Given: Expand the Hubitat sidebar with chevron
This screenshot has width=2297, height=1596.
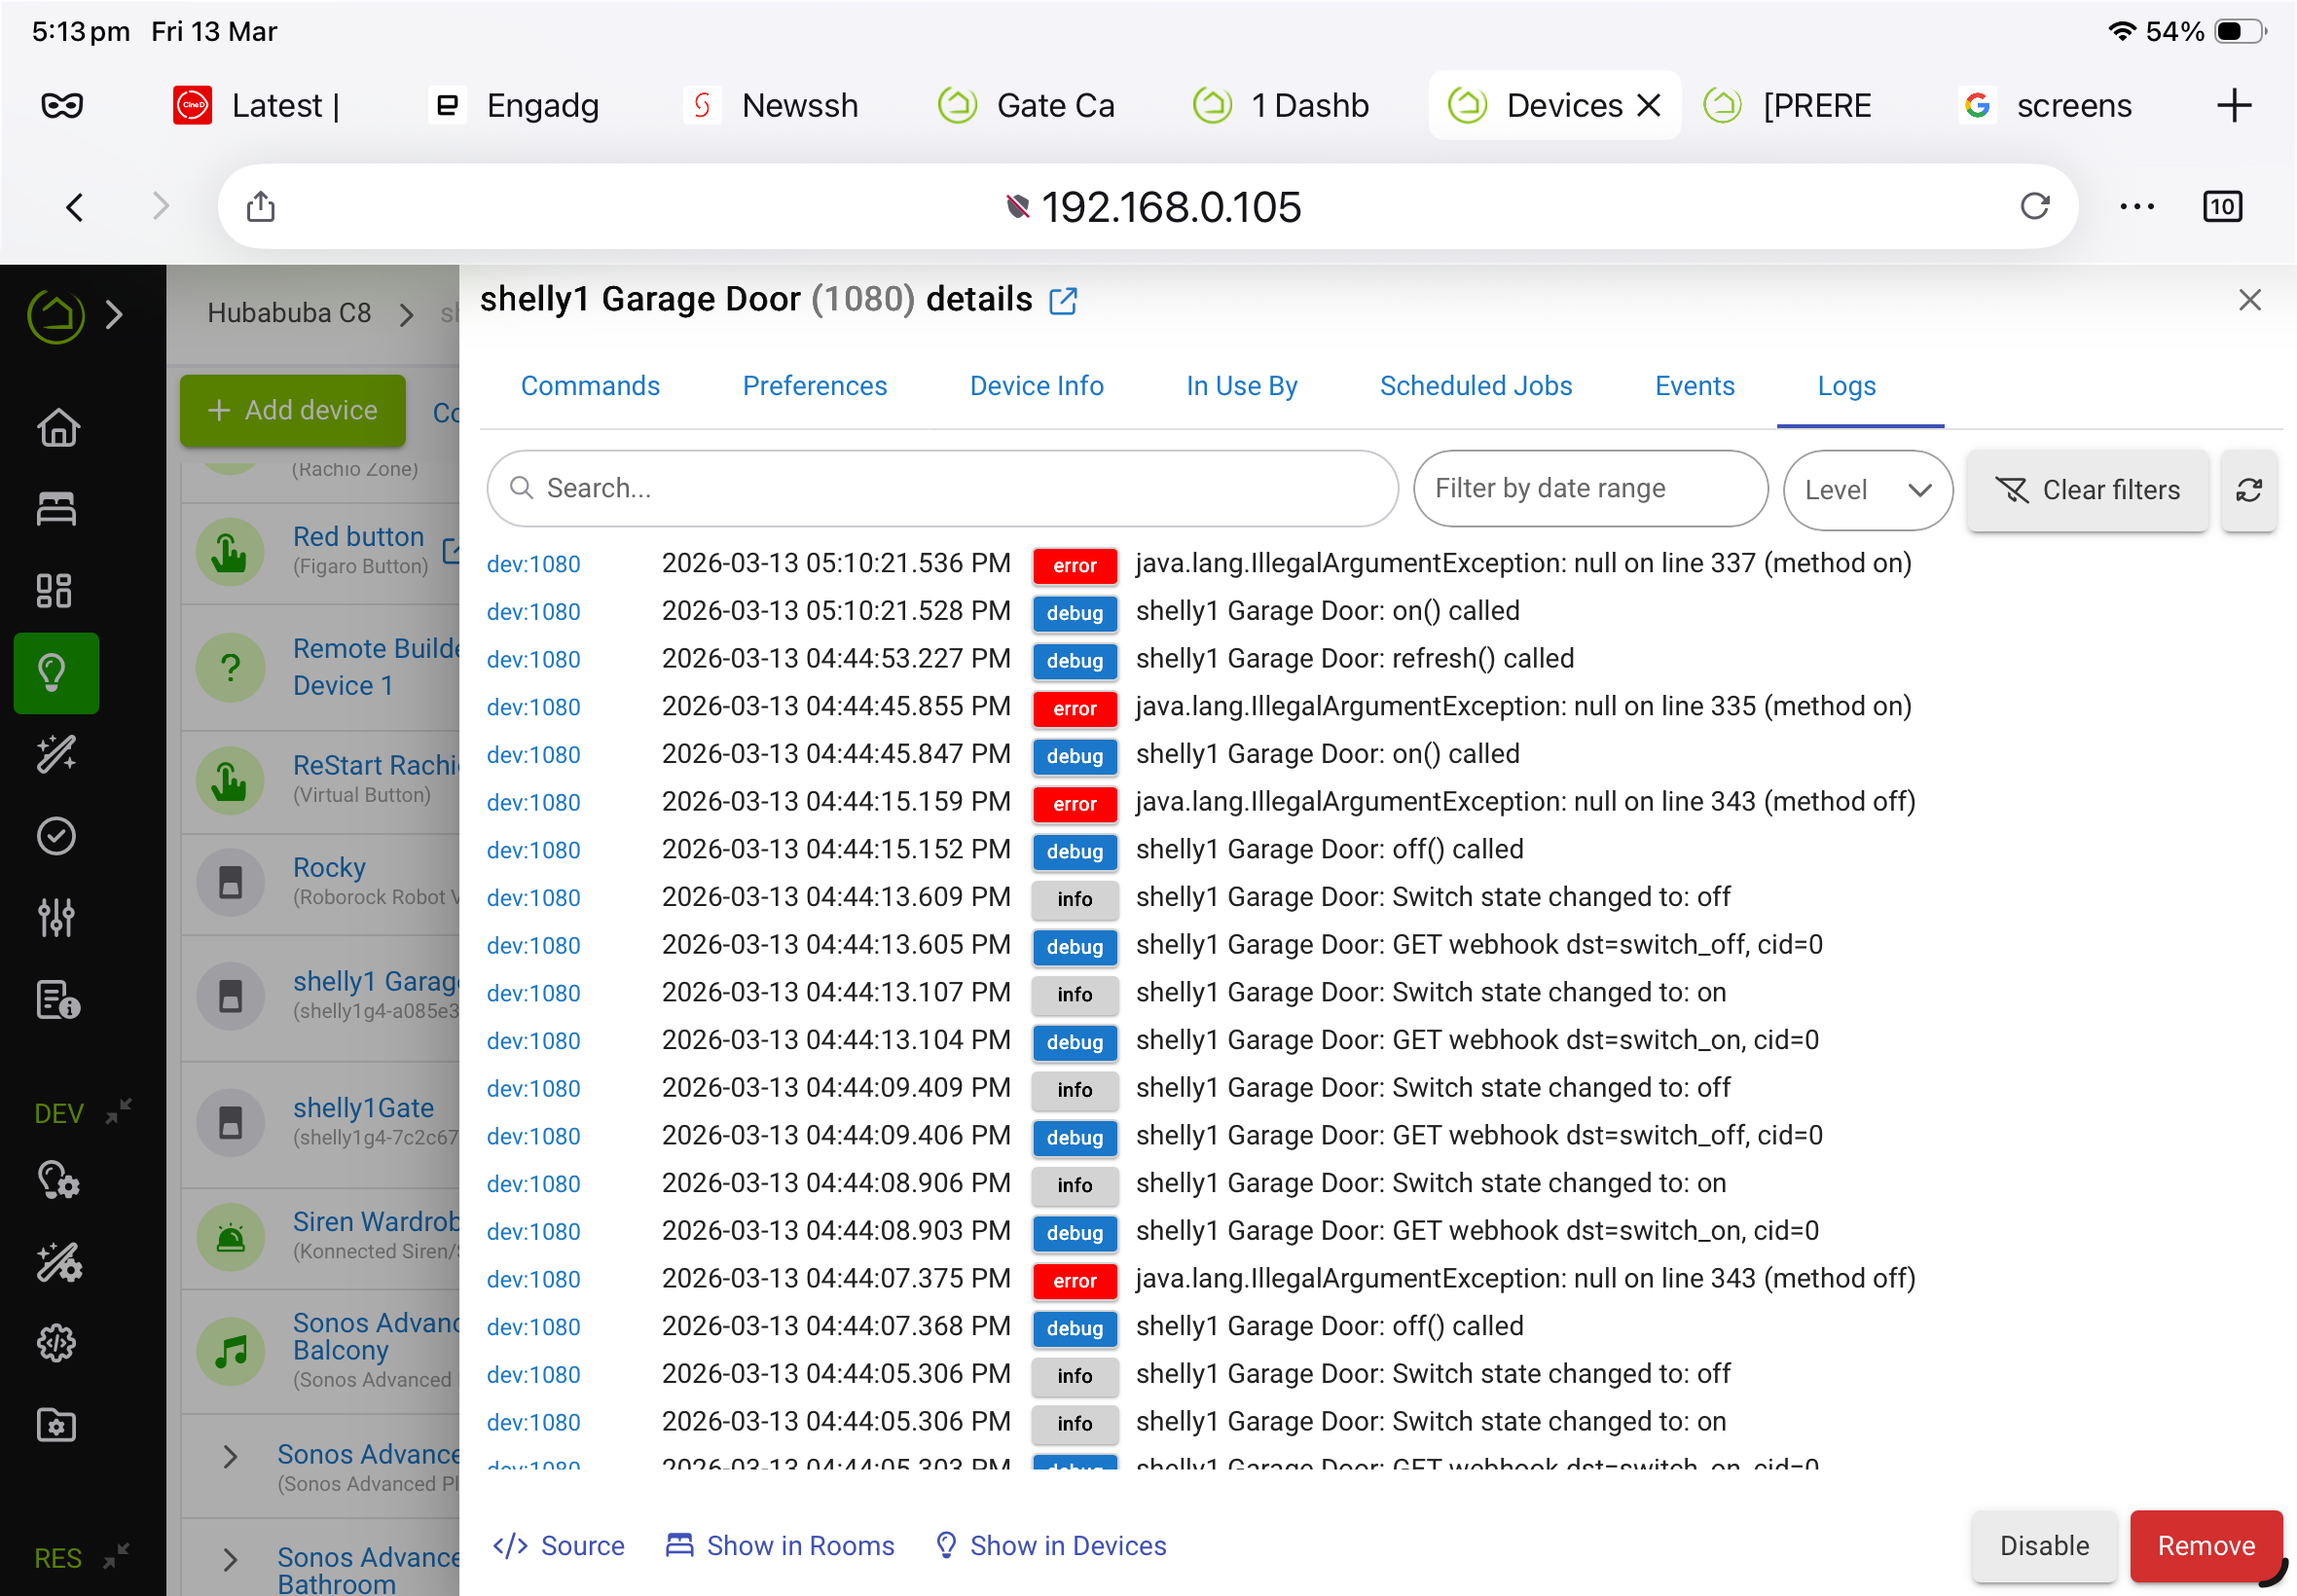Looking at the screenshot, I should [114, 315].
